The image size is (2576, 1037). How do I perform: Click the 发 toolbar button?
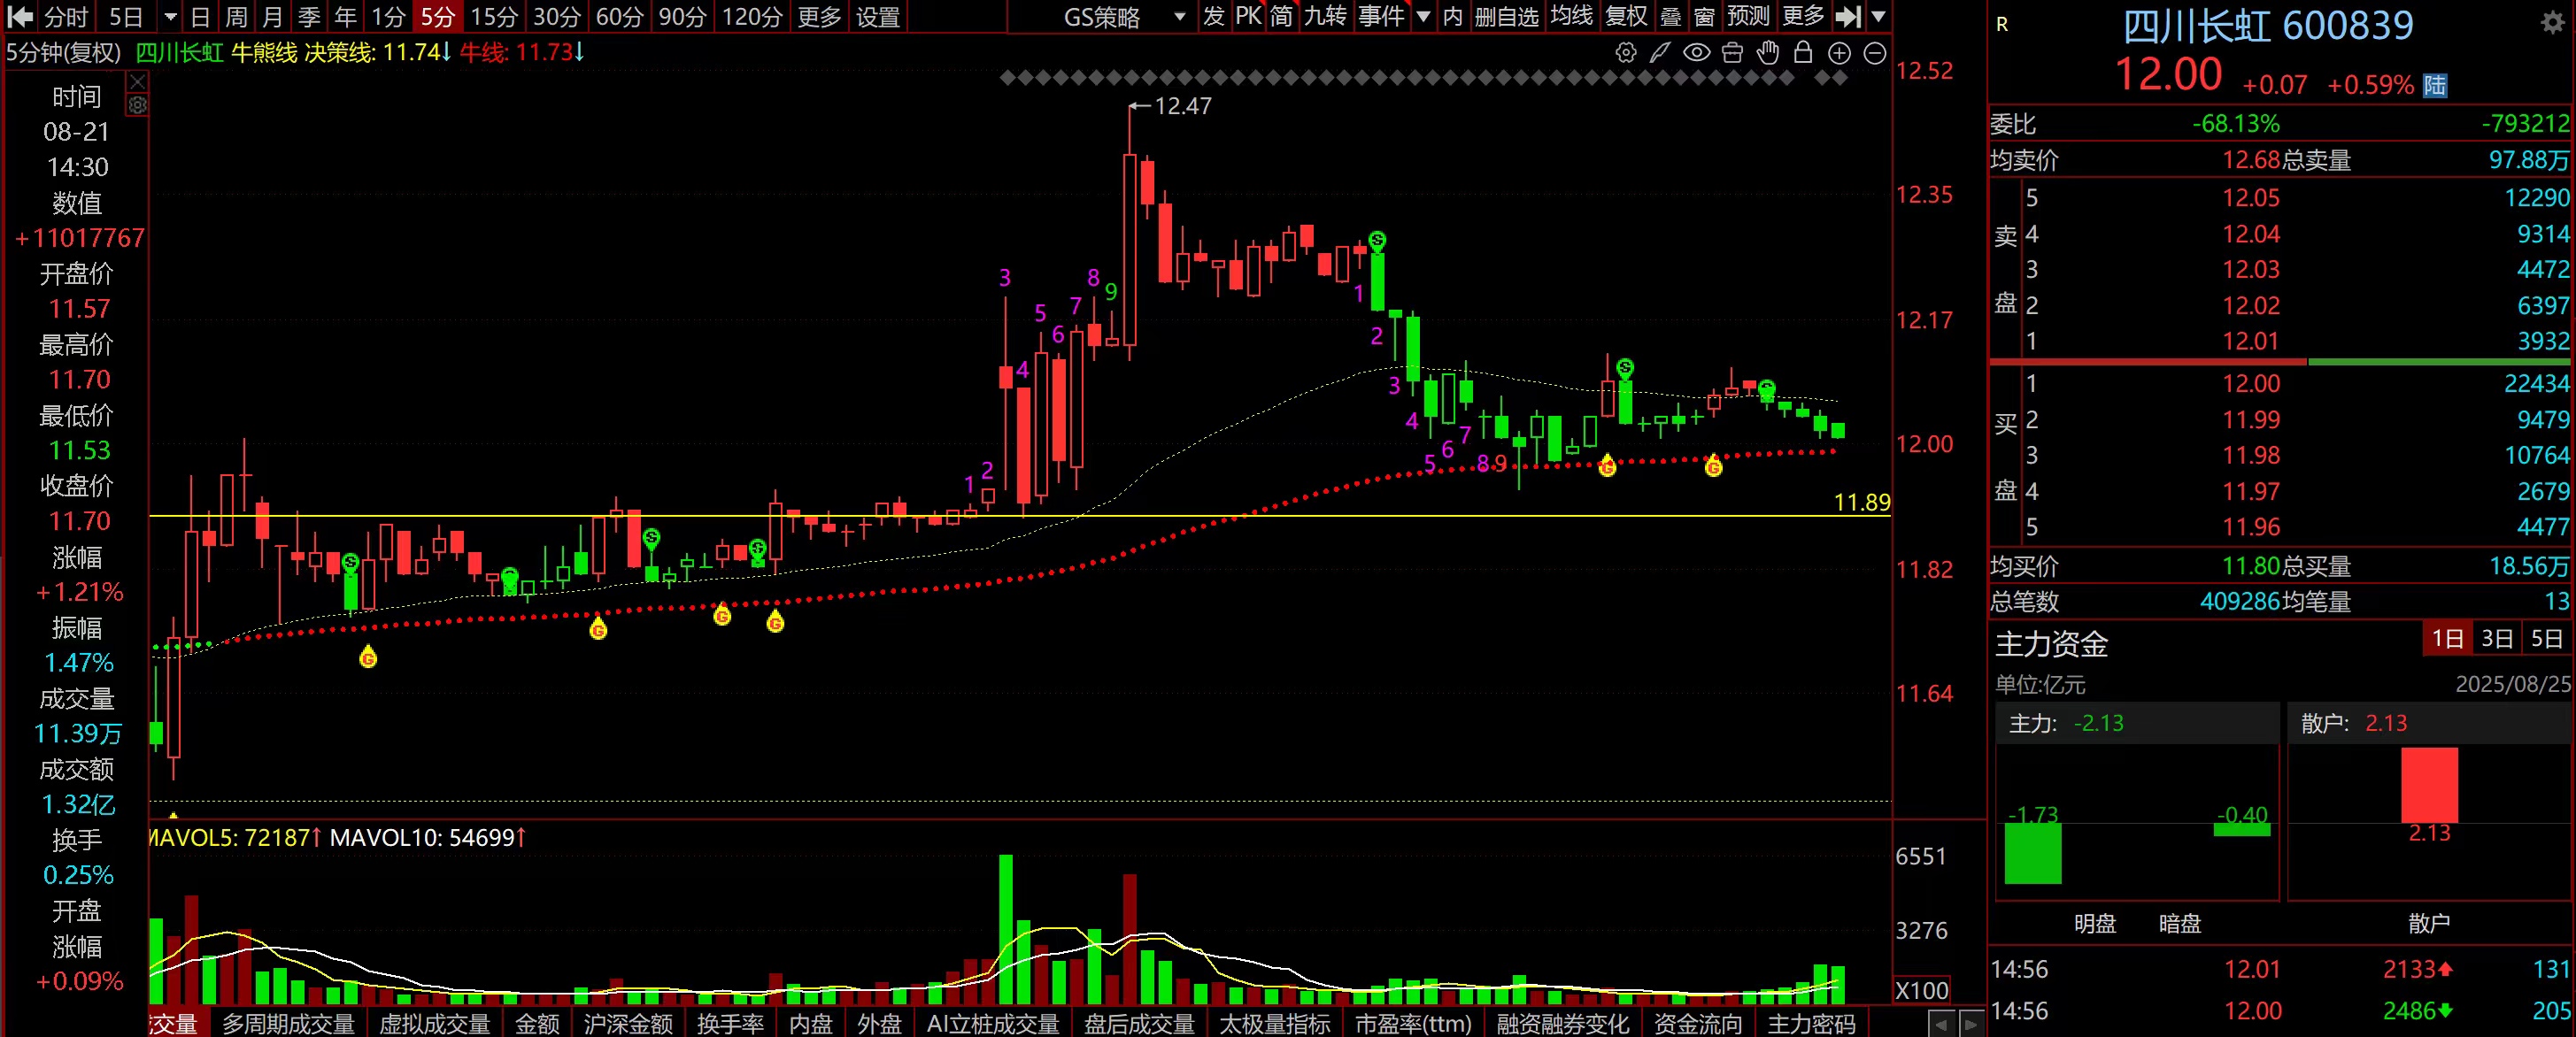coord(1213,16)
